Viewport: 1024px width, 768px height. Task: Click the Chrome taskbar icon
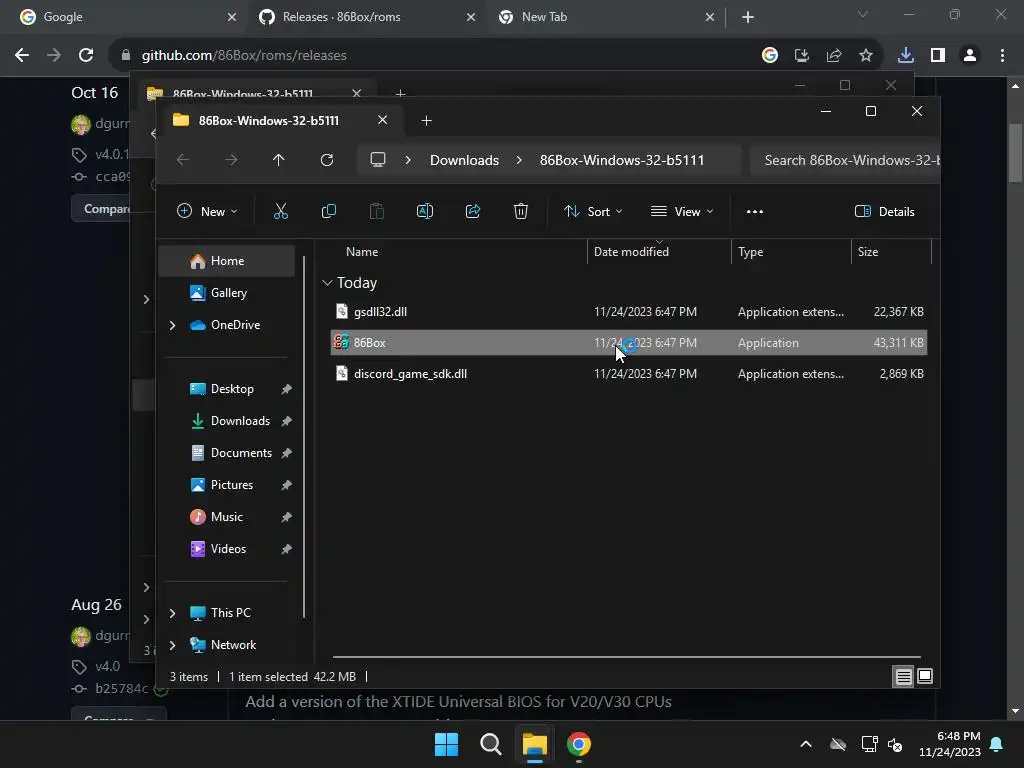(579, 744)
